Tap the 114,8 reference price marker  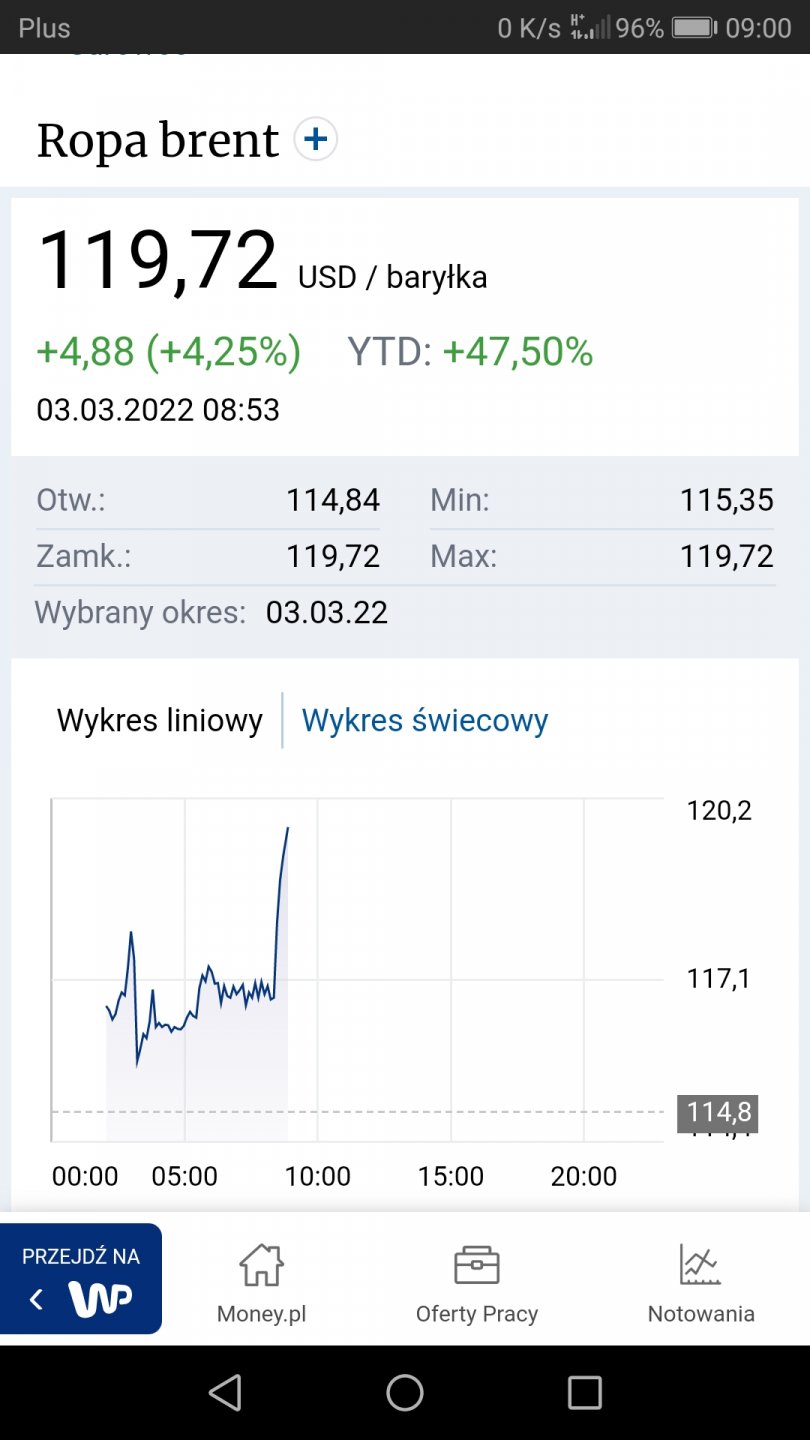tap(717, 1112)
